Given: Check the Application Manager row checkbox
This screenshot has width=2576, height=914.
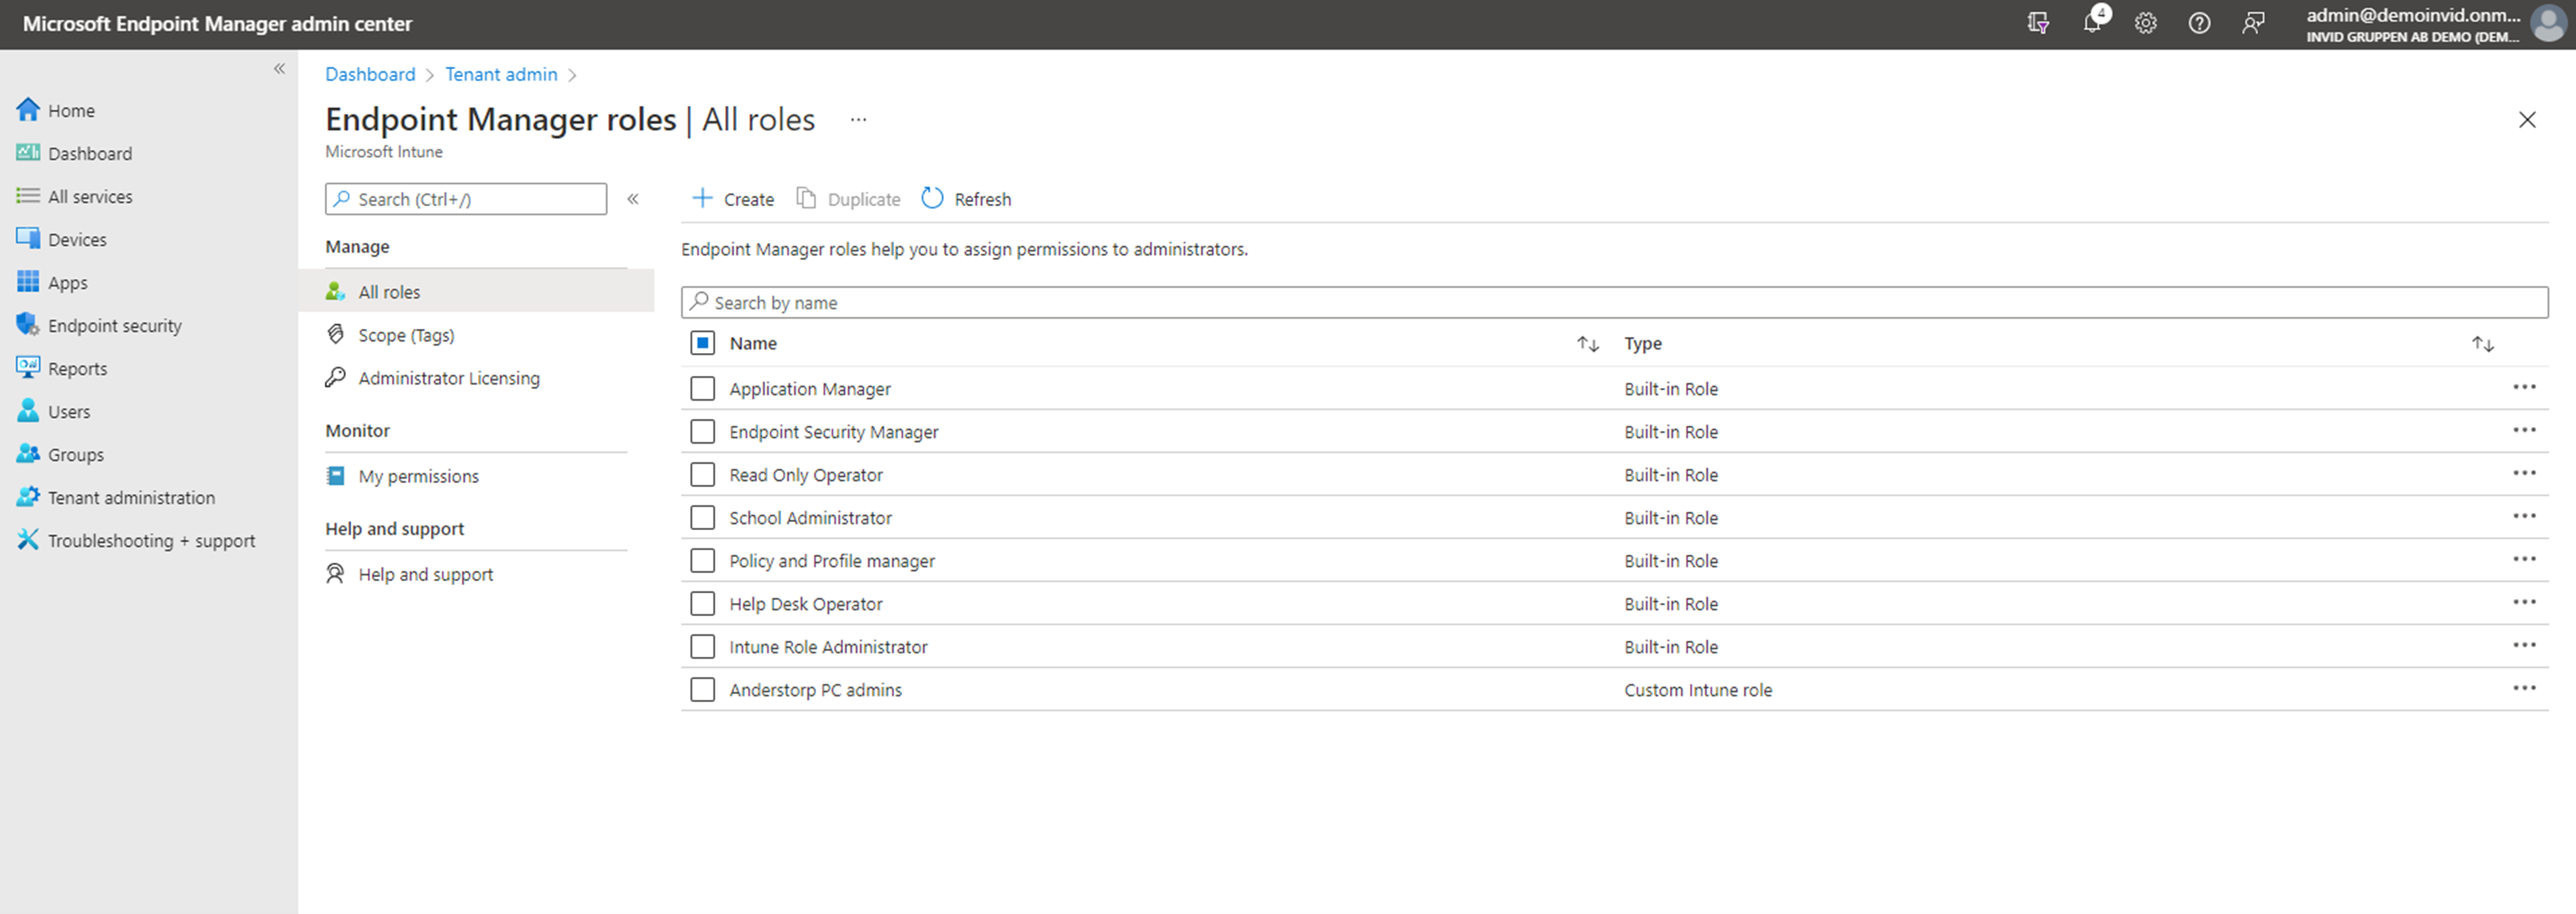Looking at the screenshot, I should [703, 388].
